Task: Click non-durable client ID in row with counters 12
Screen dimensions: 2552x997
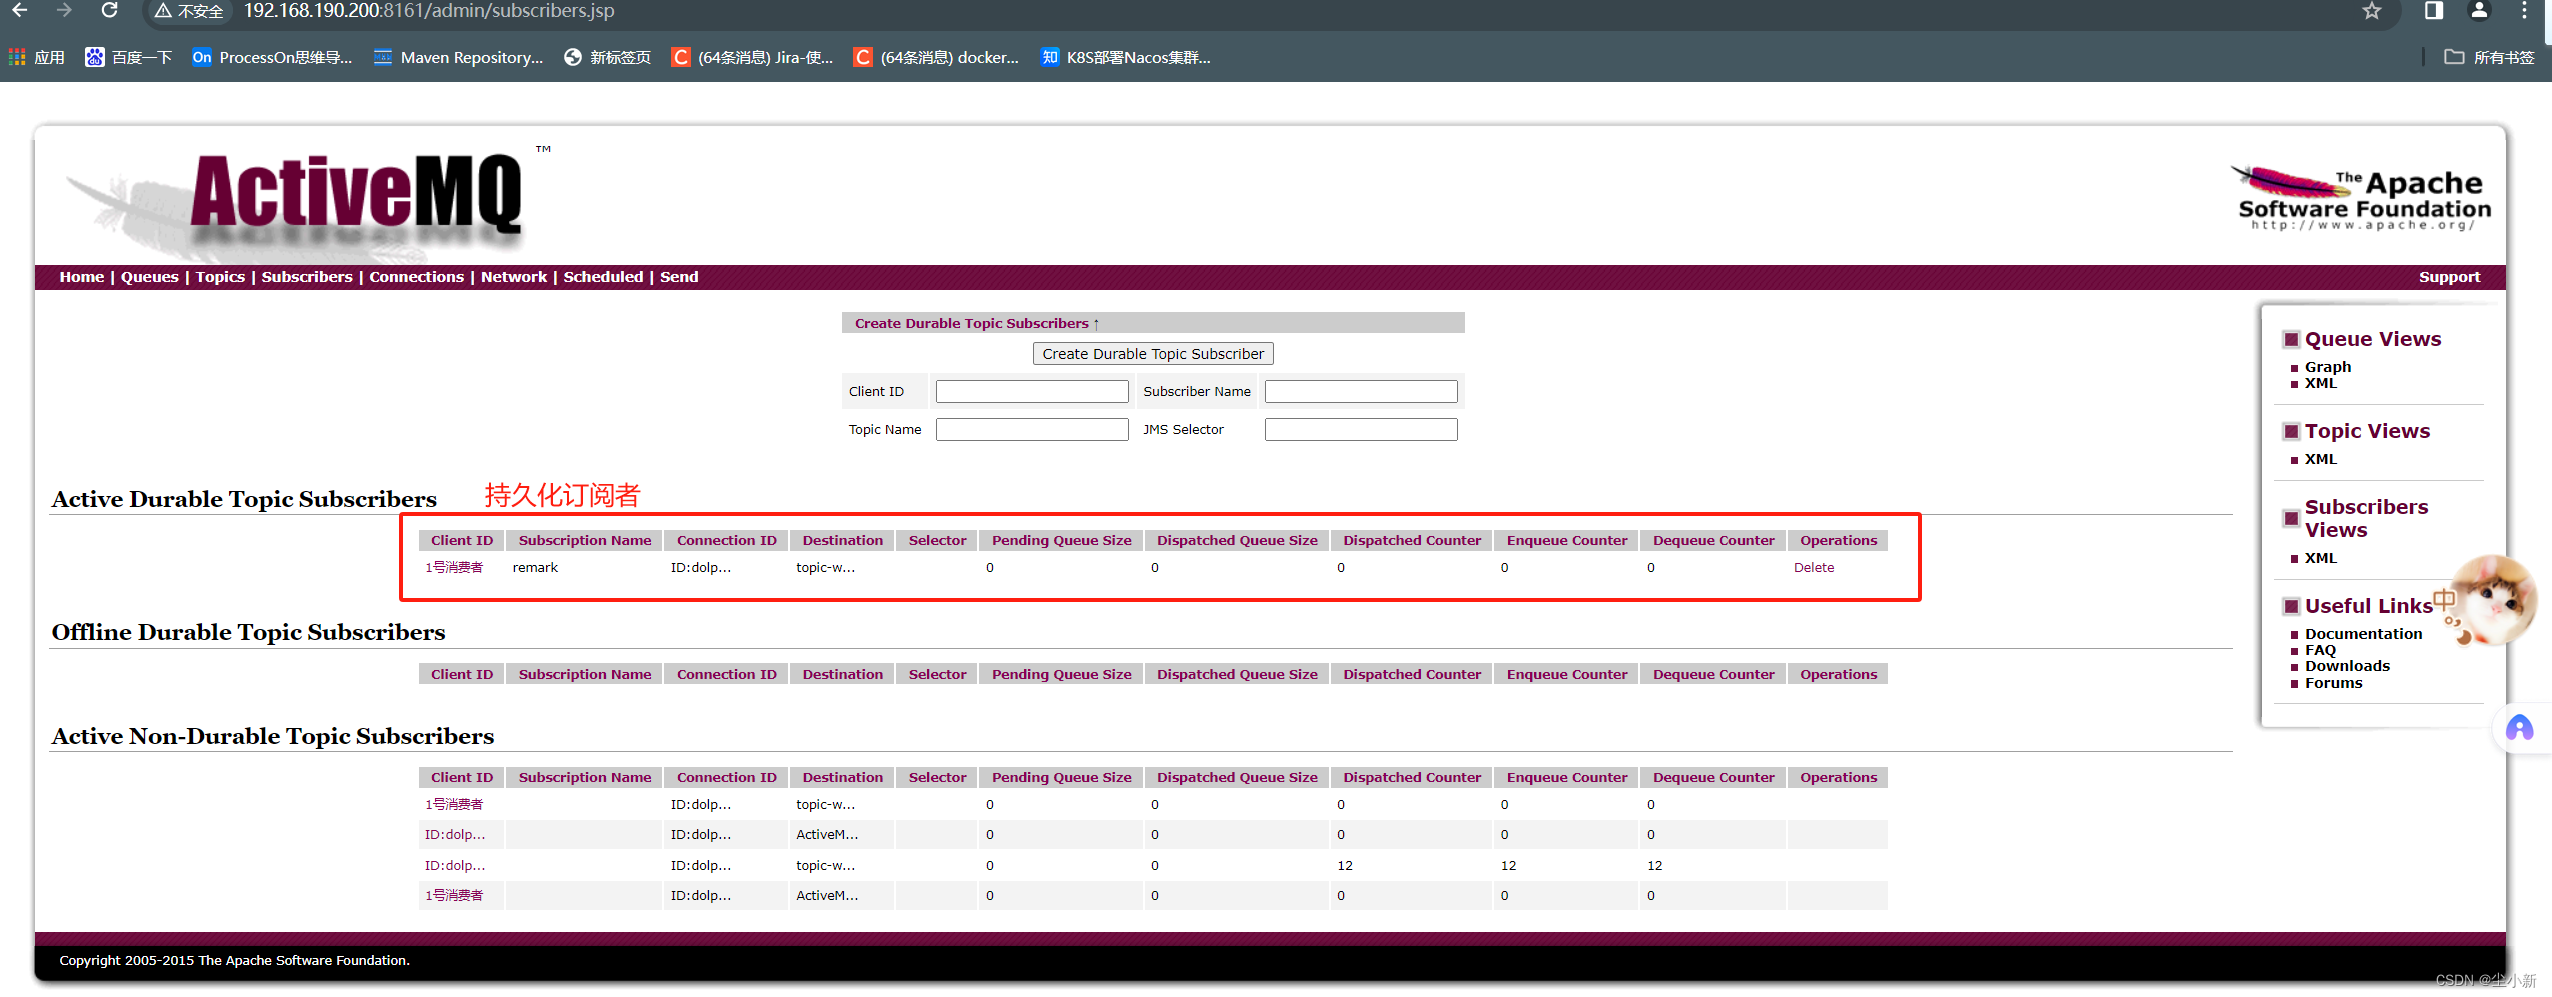Action: [x=455, y=865]
